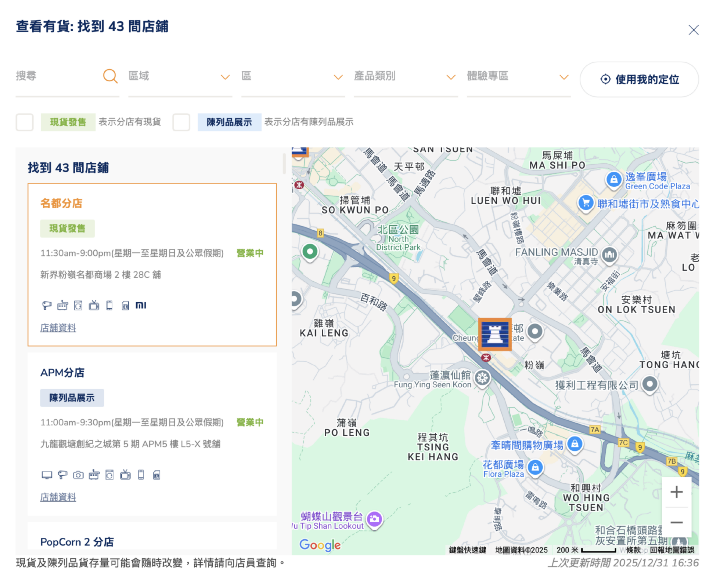Expand the 體驗專區 experience zone dropdown
720x581 pixels.
coord(518,77)
